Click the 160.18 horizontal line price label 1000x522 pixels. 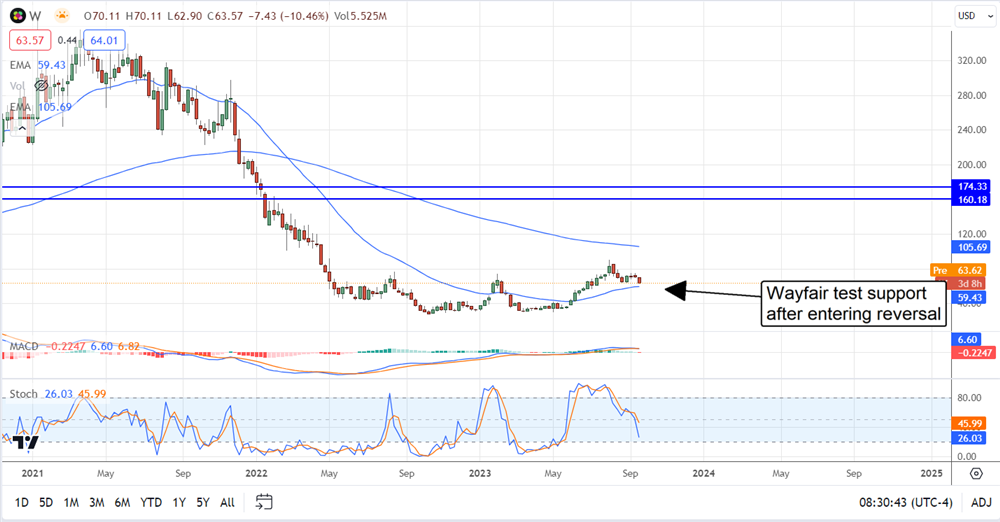pos(971,200)
